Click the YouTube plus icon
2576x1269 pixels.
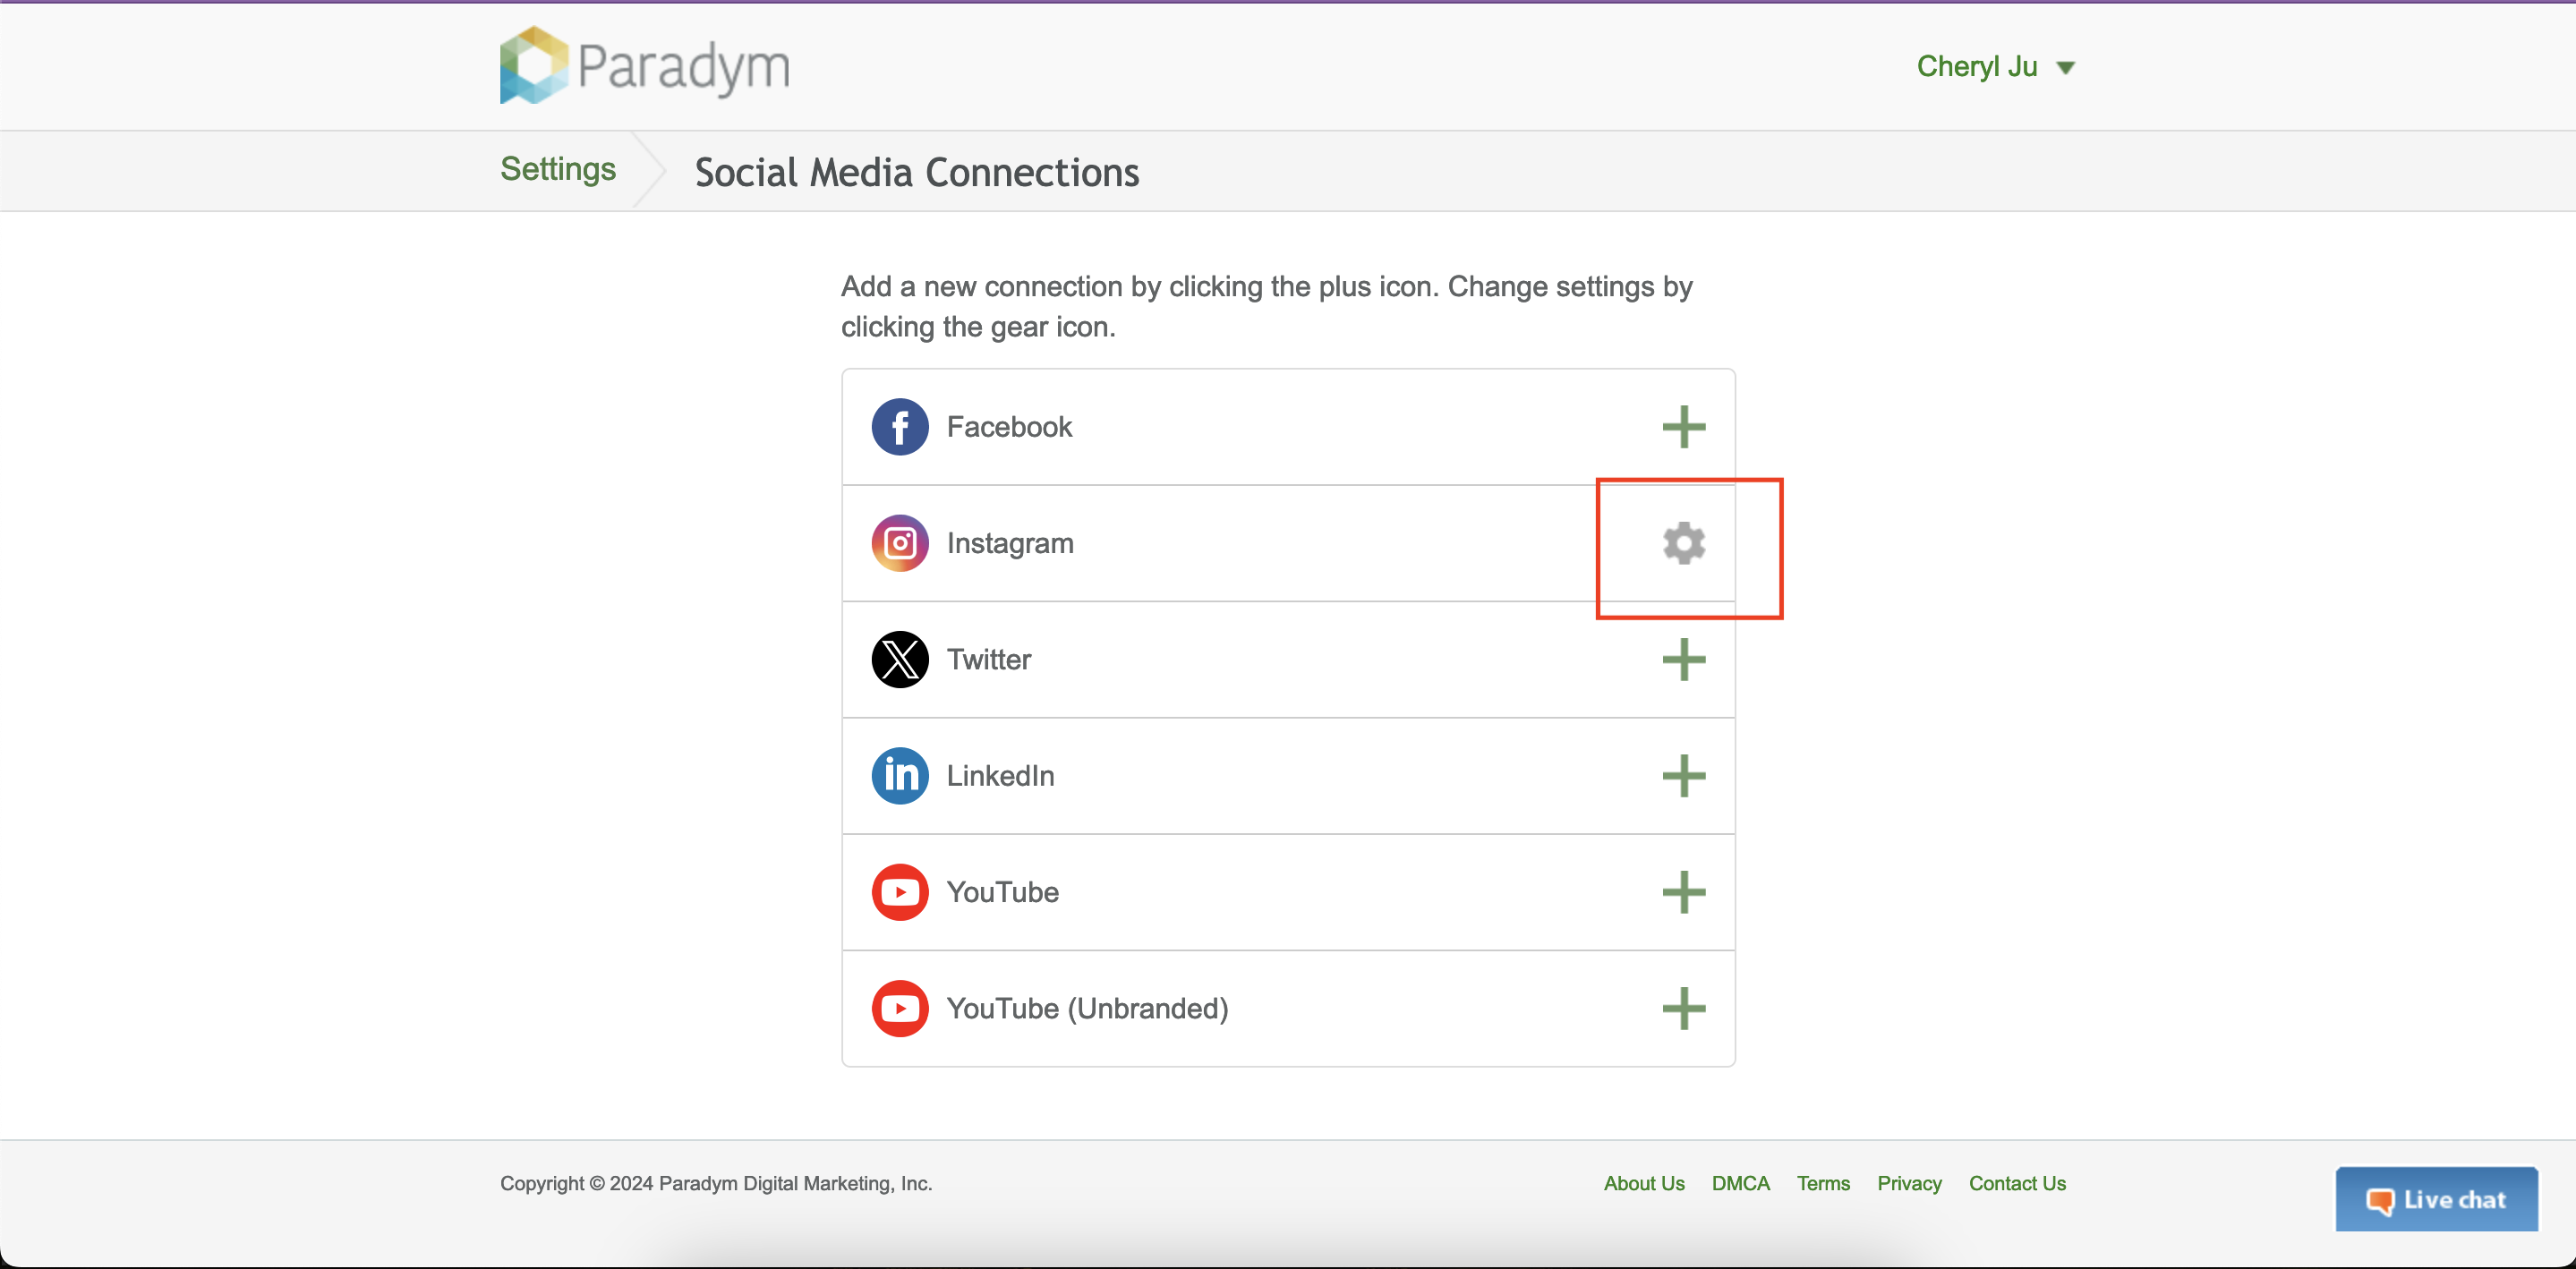(1683, 892)
